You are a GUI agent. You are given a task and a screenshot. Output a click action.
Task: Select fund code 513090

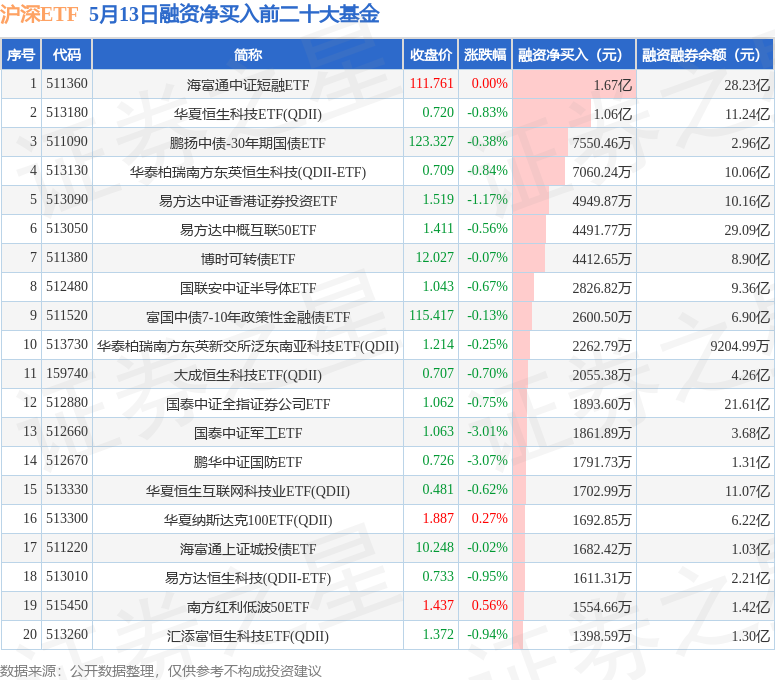coord(67,200)
